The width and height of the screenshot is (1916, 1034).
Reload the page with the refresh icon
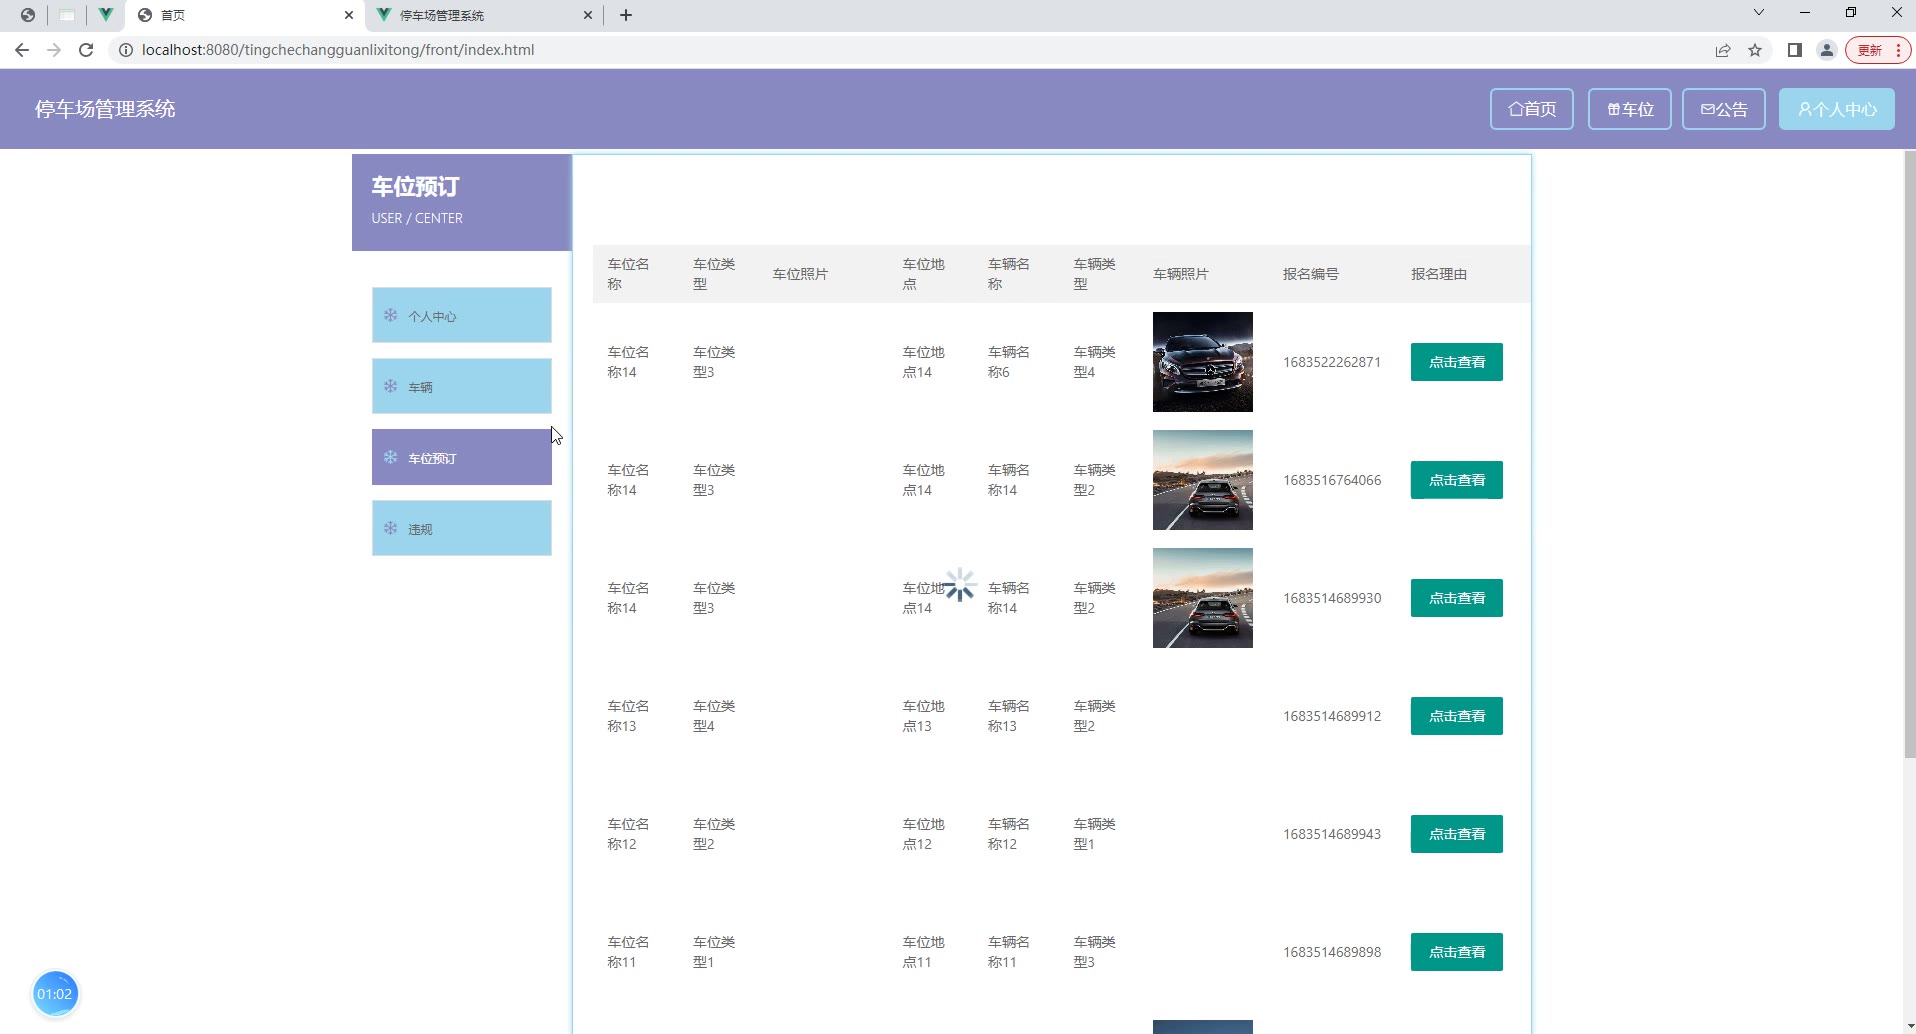(86, 50)
